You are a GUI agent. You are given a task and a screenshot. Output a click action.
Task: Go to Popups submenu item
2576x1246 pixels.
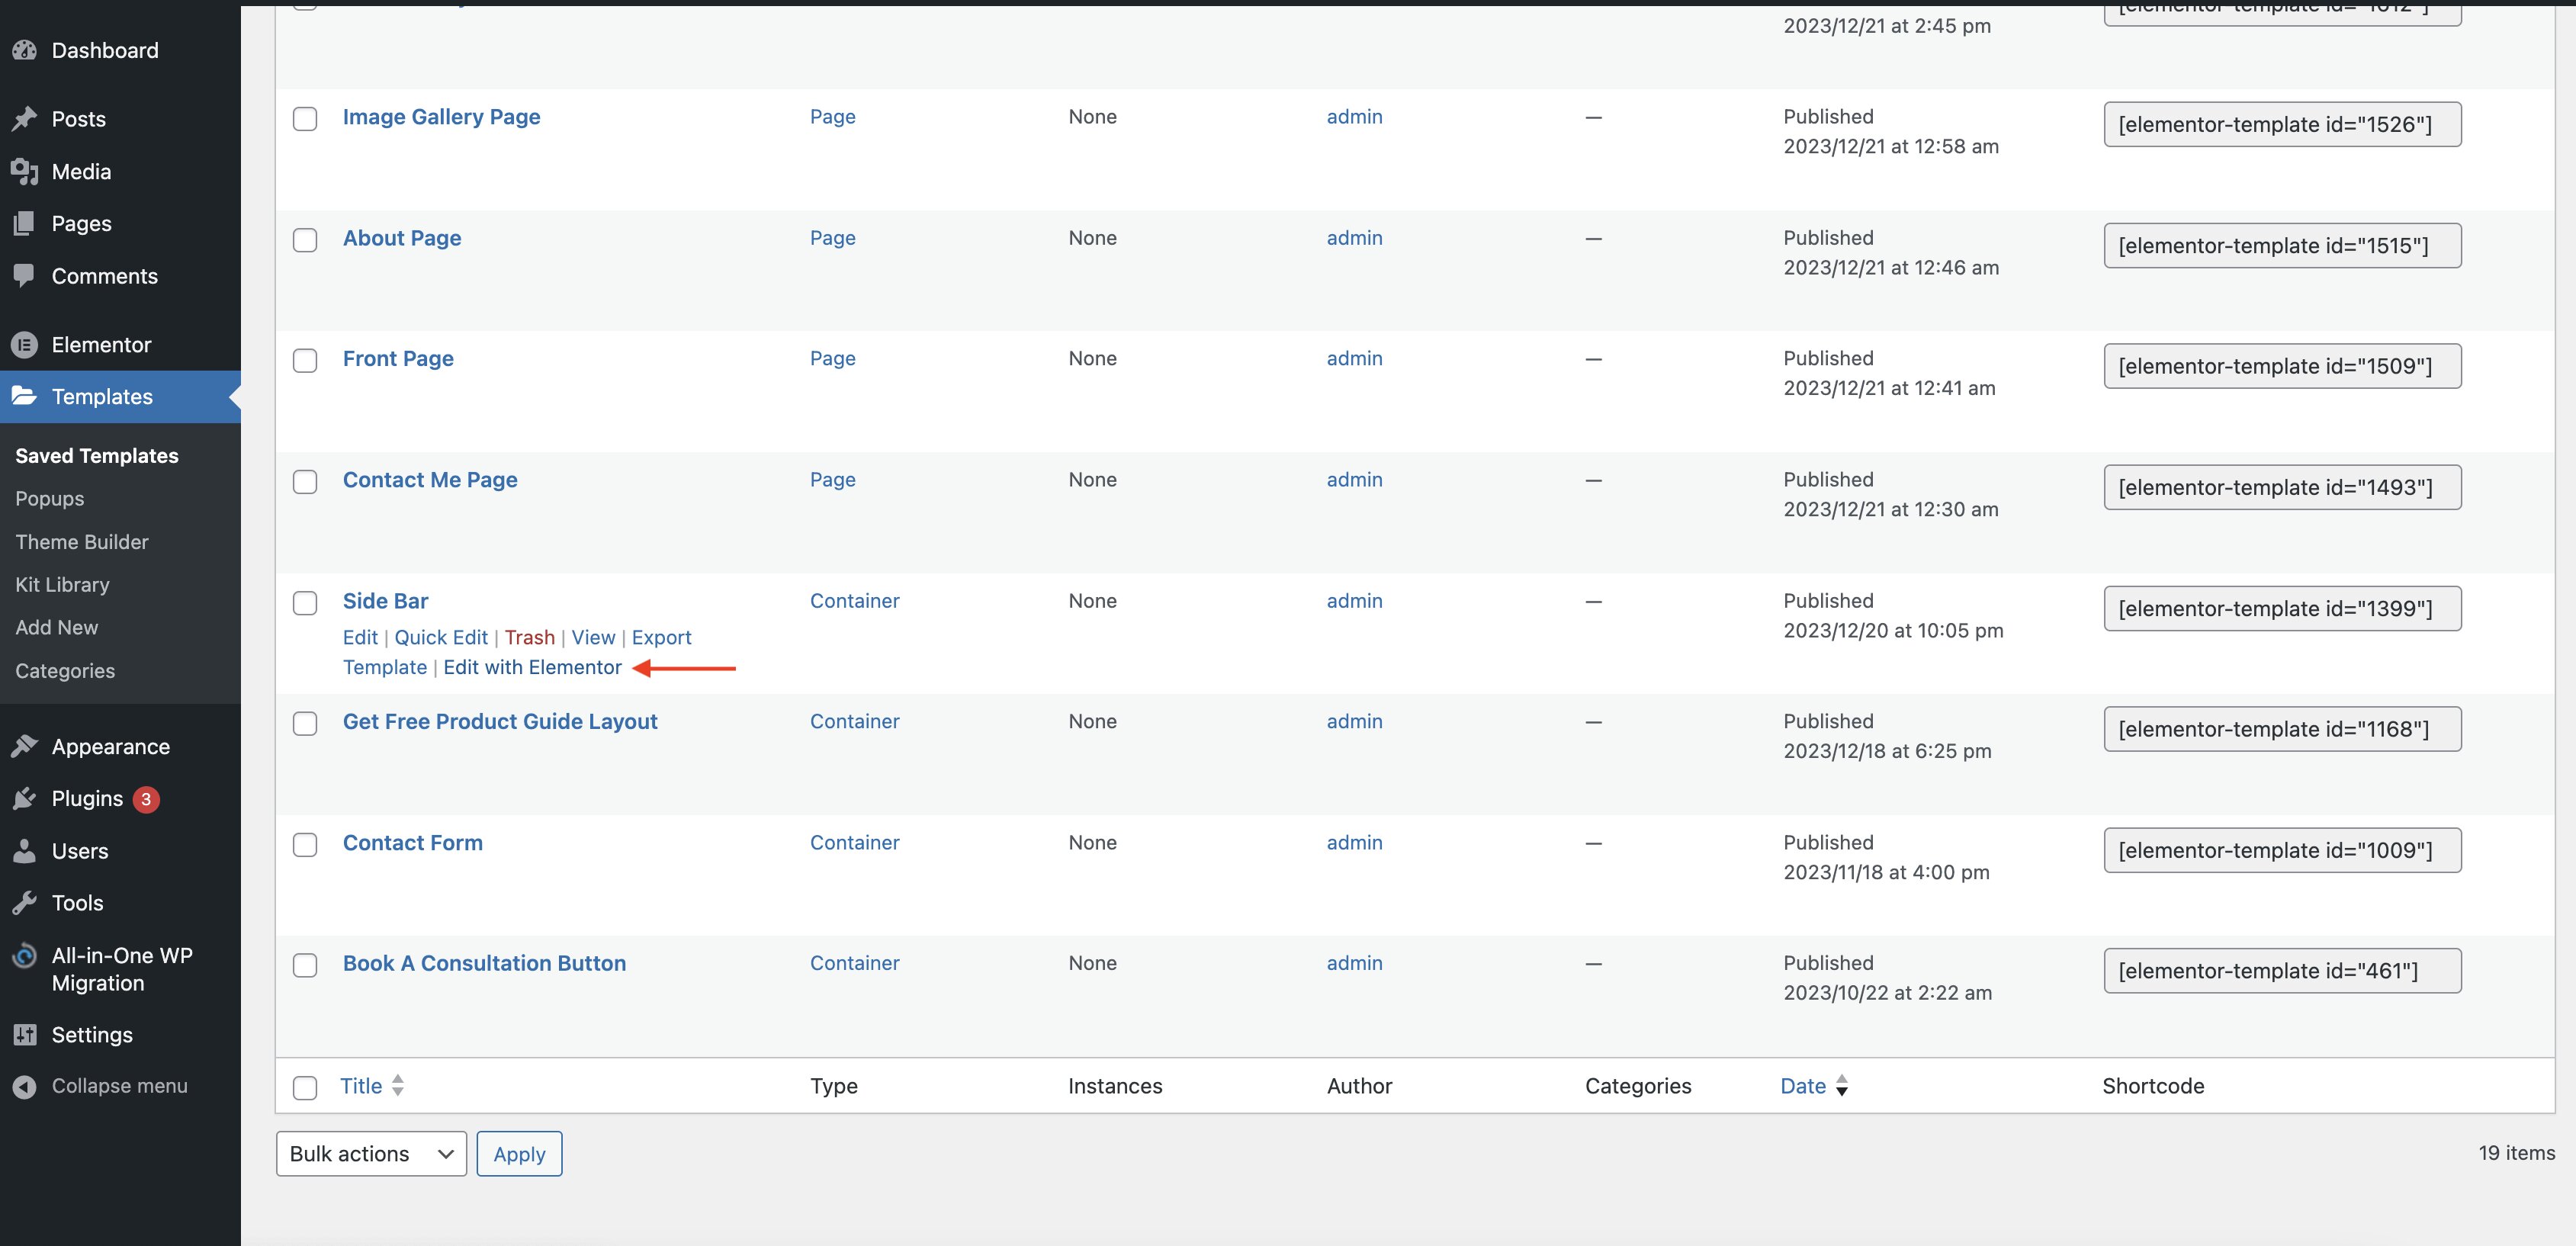(50, 499)
